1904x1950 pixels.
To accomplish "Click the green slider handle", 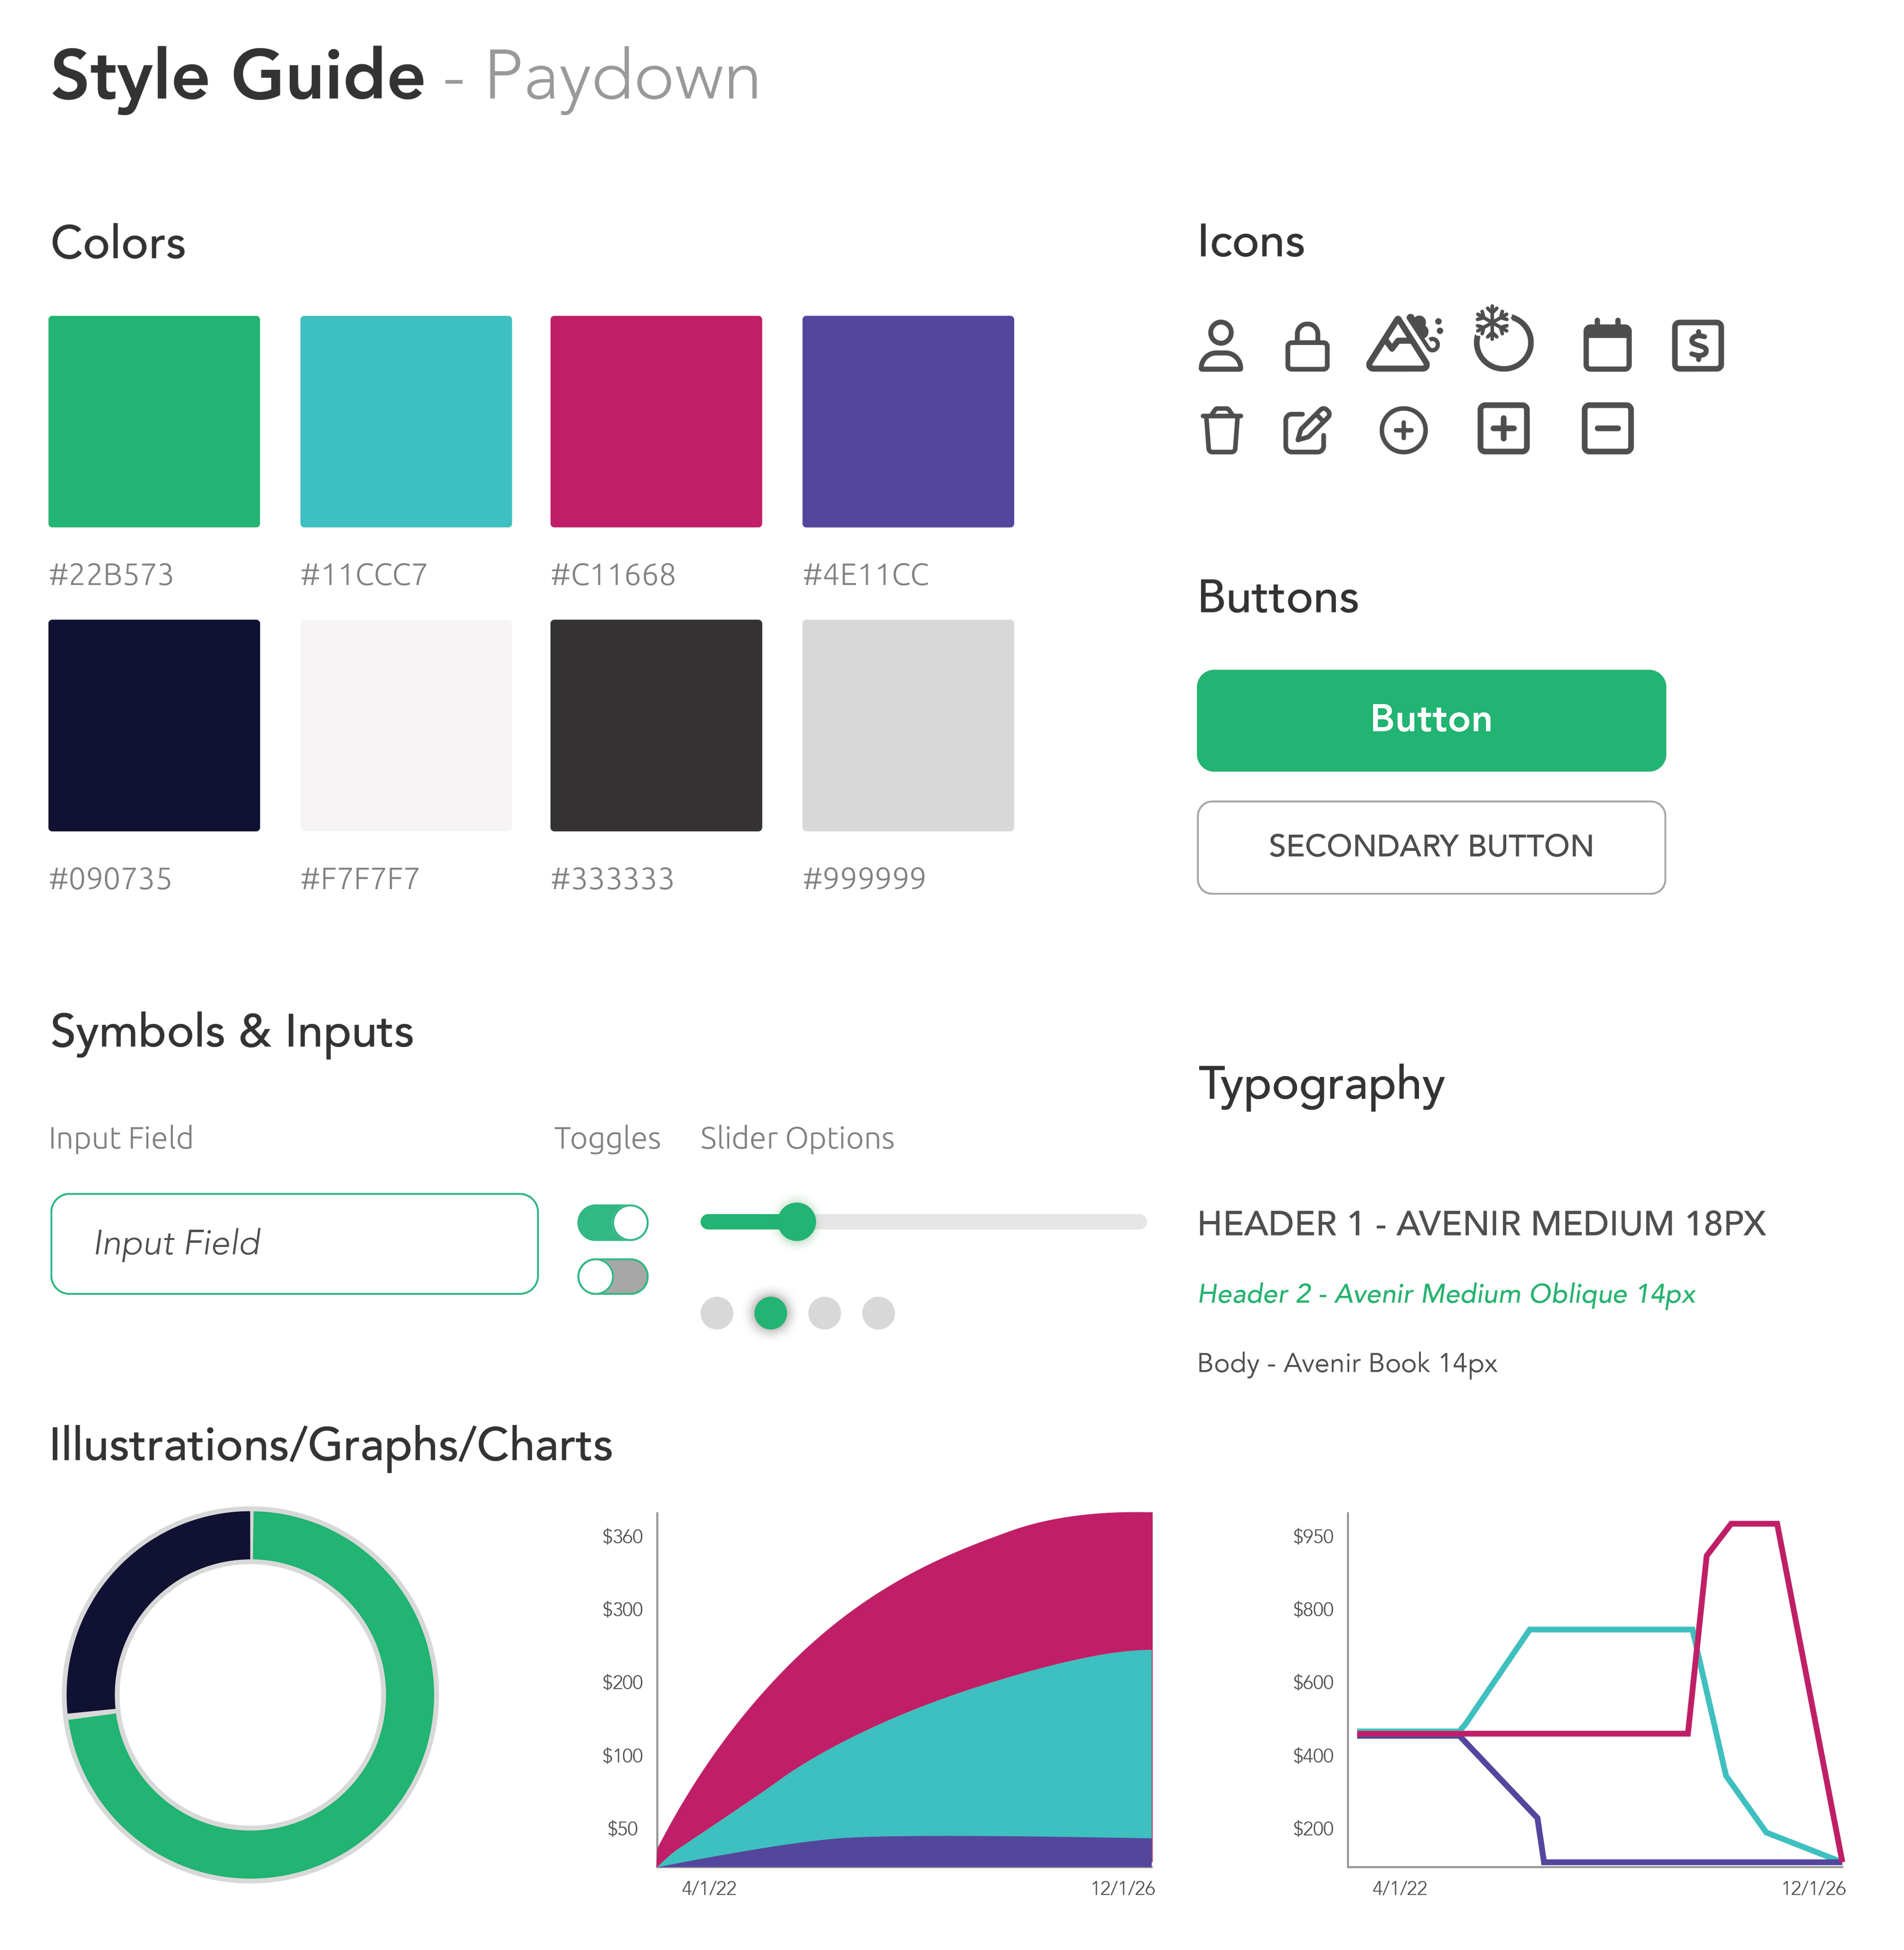I will [x=797, y=1221].
